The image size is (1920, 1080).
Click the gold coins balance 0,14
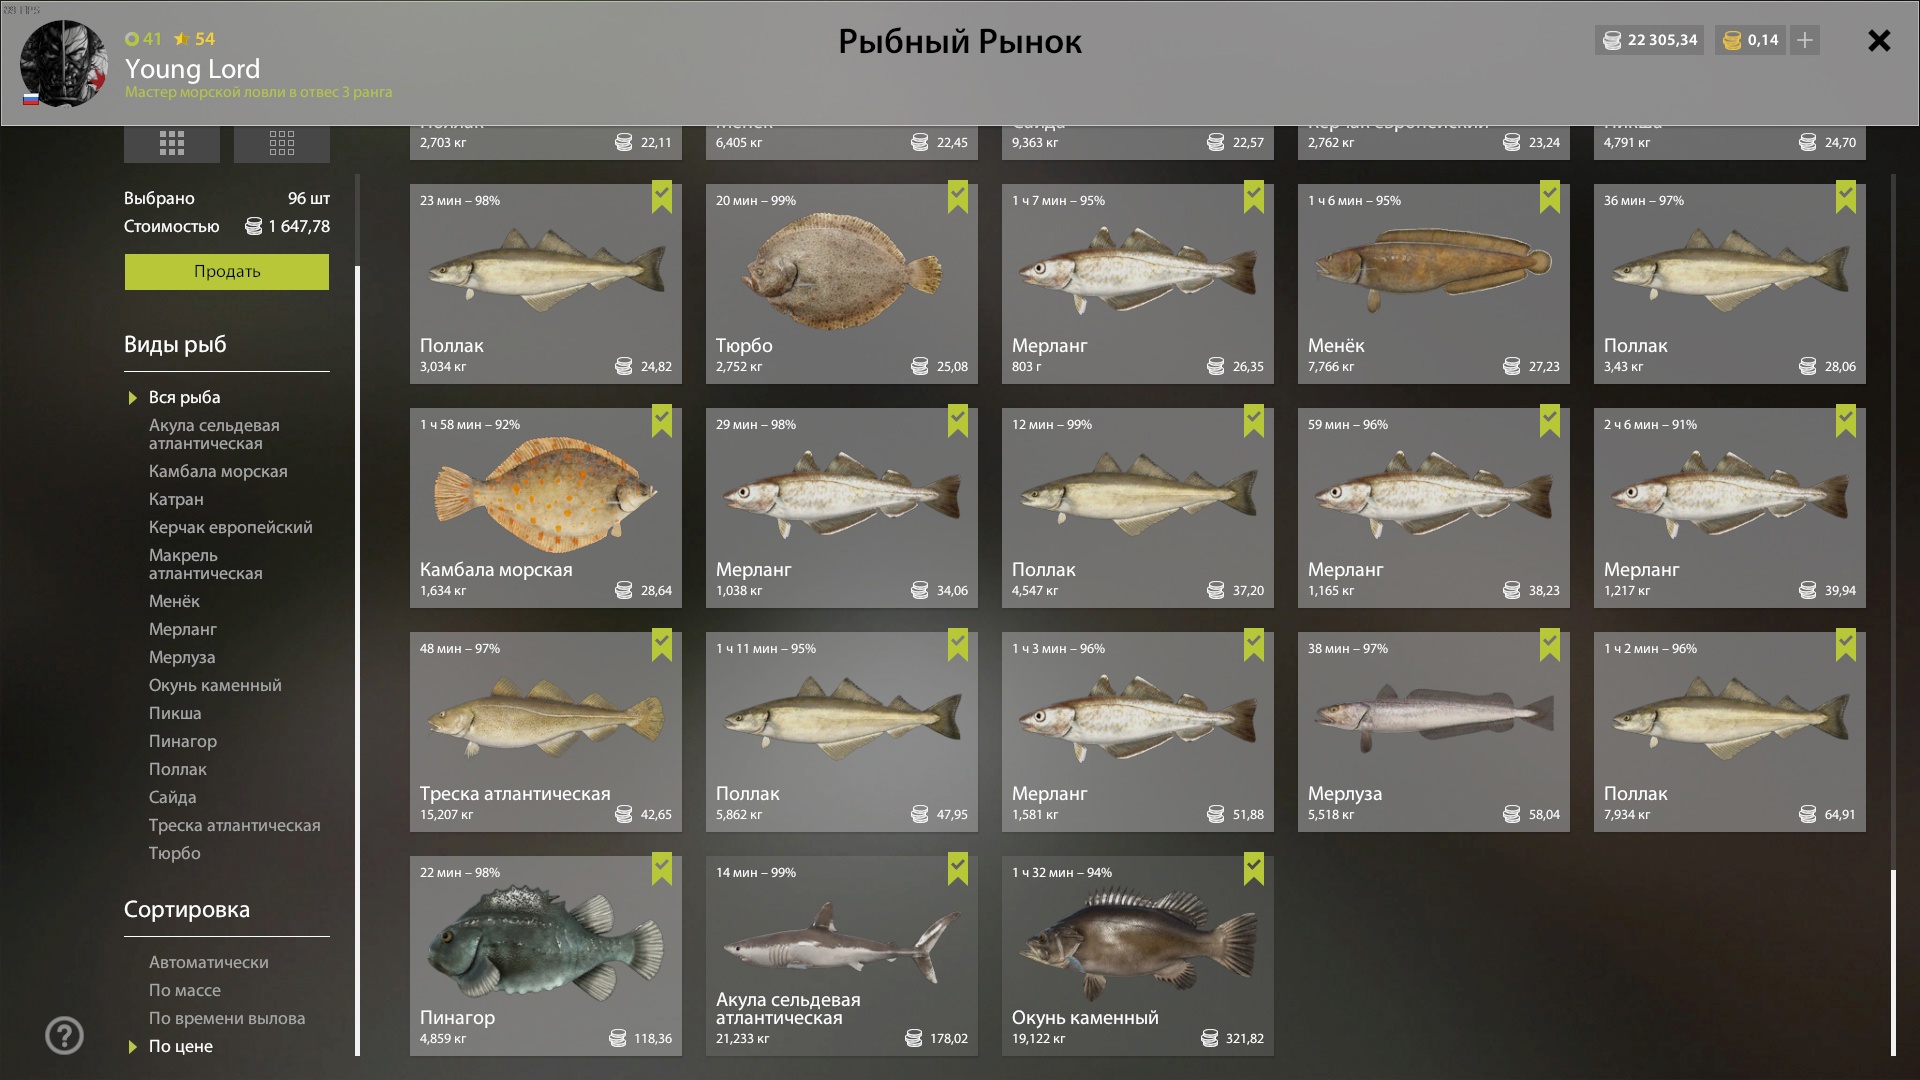point(1751,40)
